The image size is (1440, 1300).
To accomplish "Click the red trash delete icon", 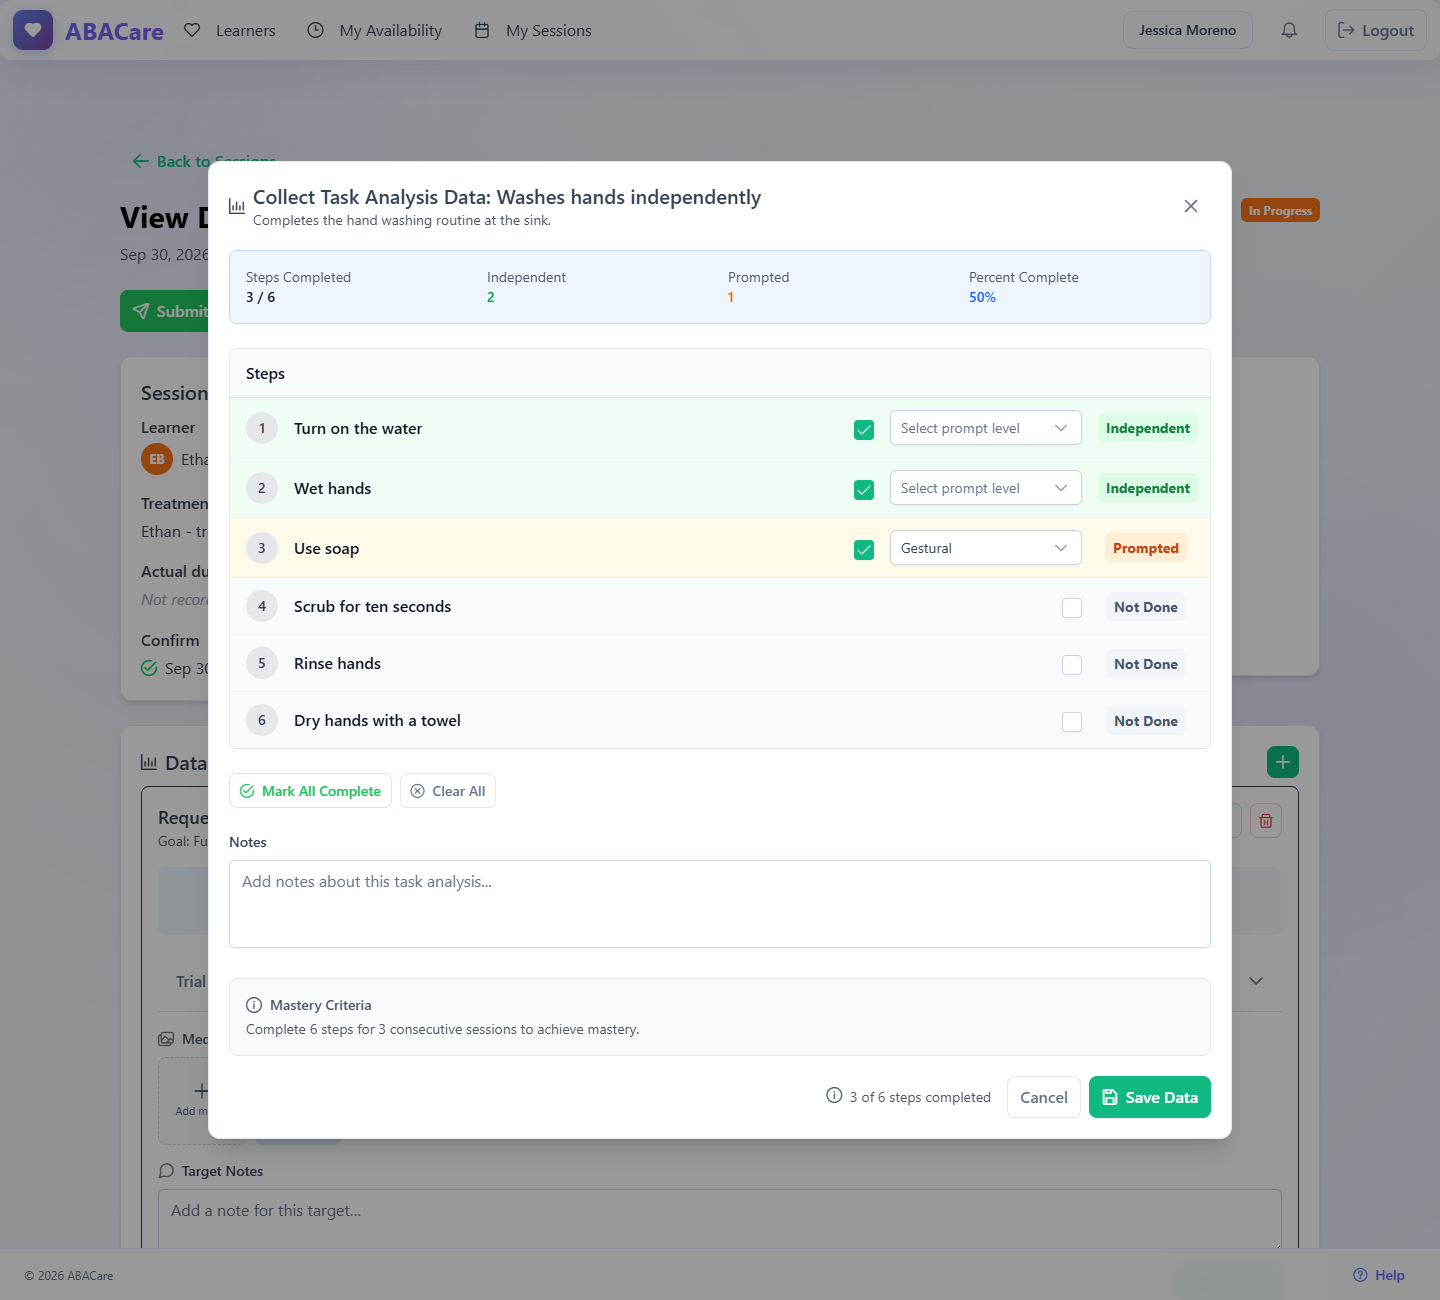I will 1266,821.
